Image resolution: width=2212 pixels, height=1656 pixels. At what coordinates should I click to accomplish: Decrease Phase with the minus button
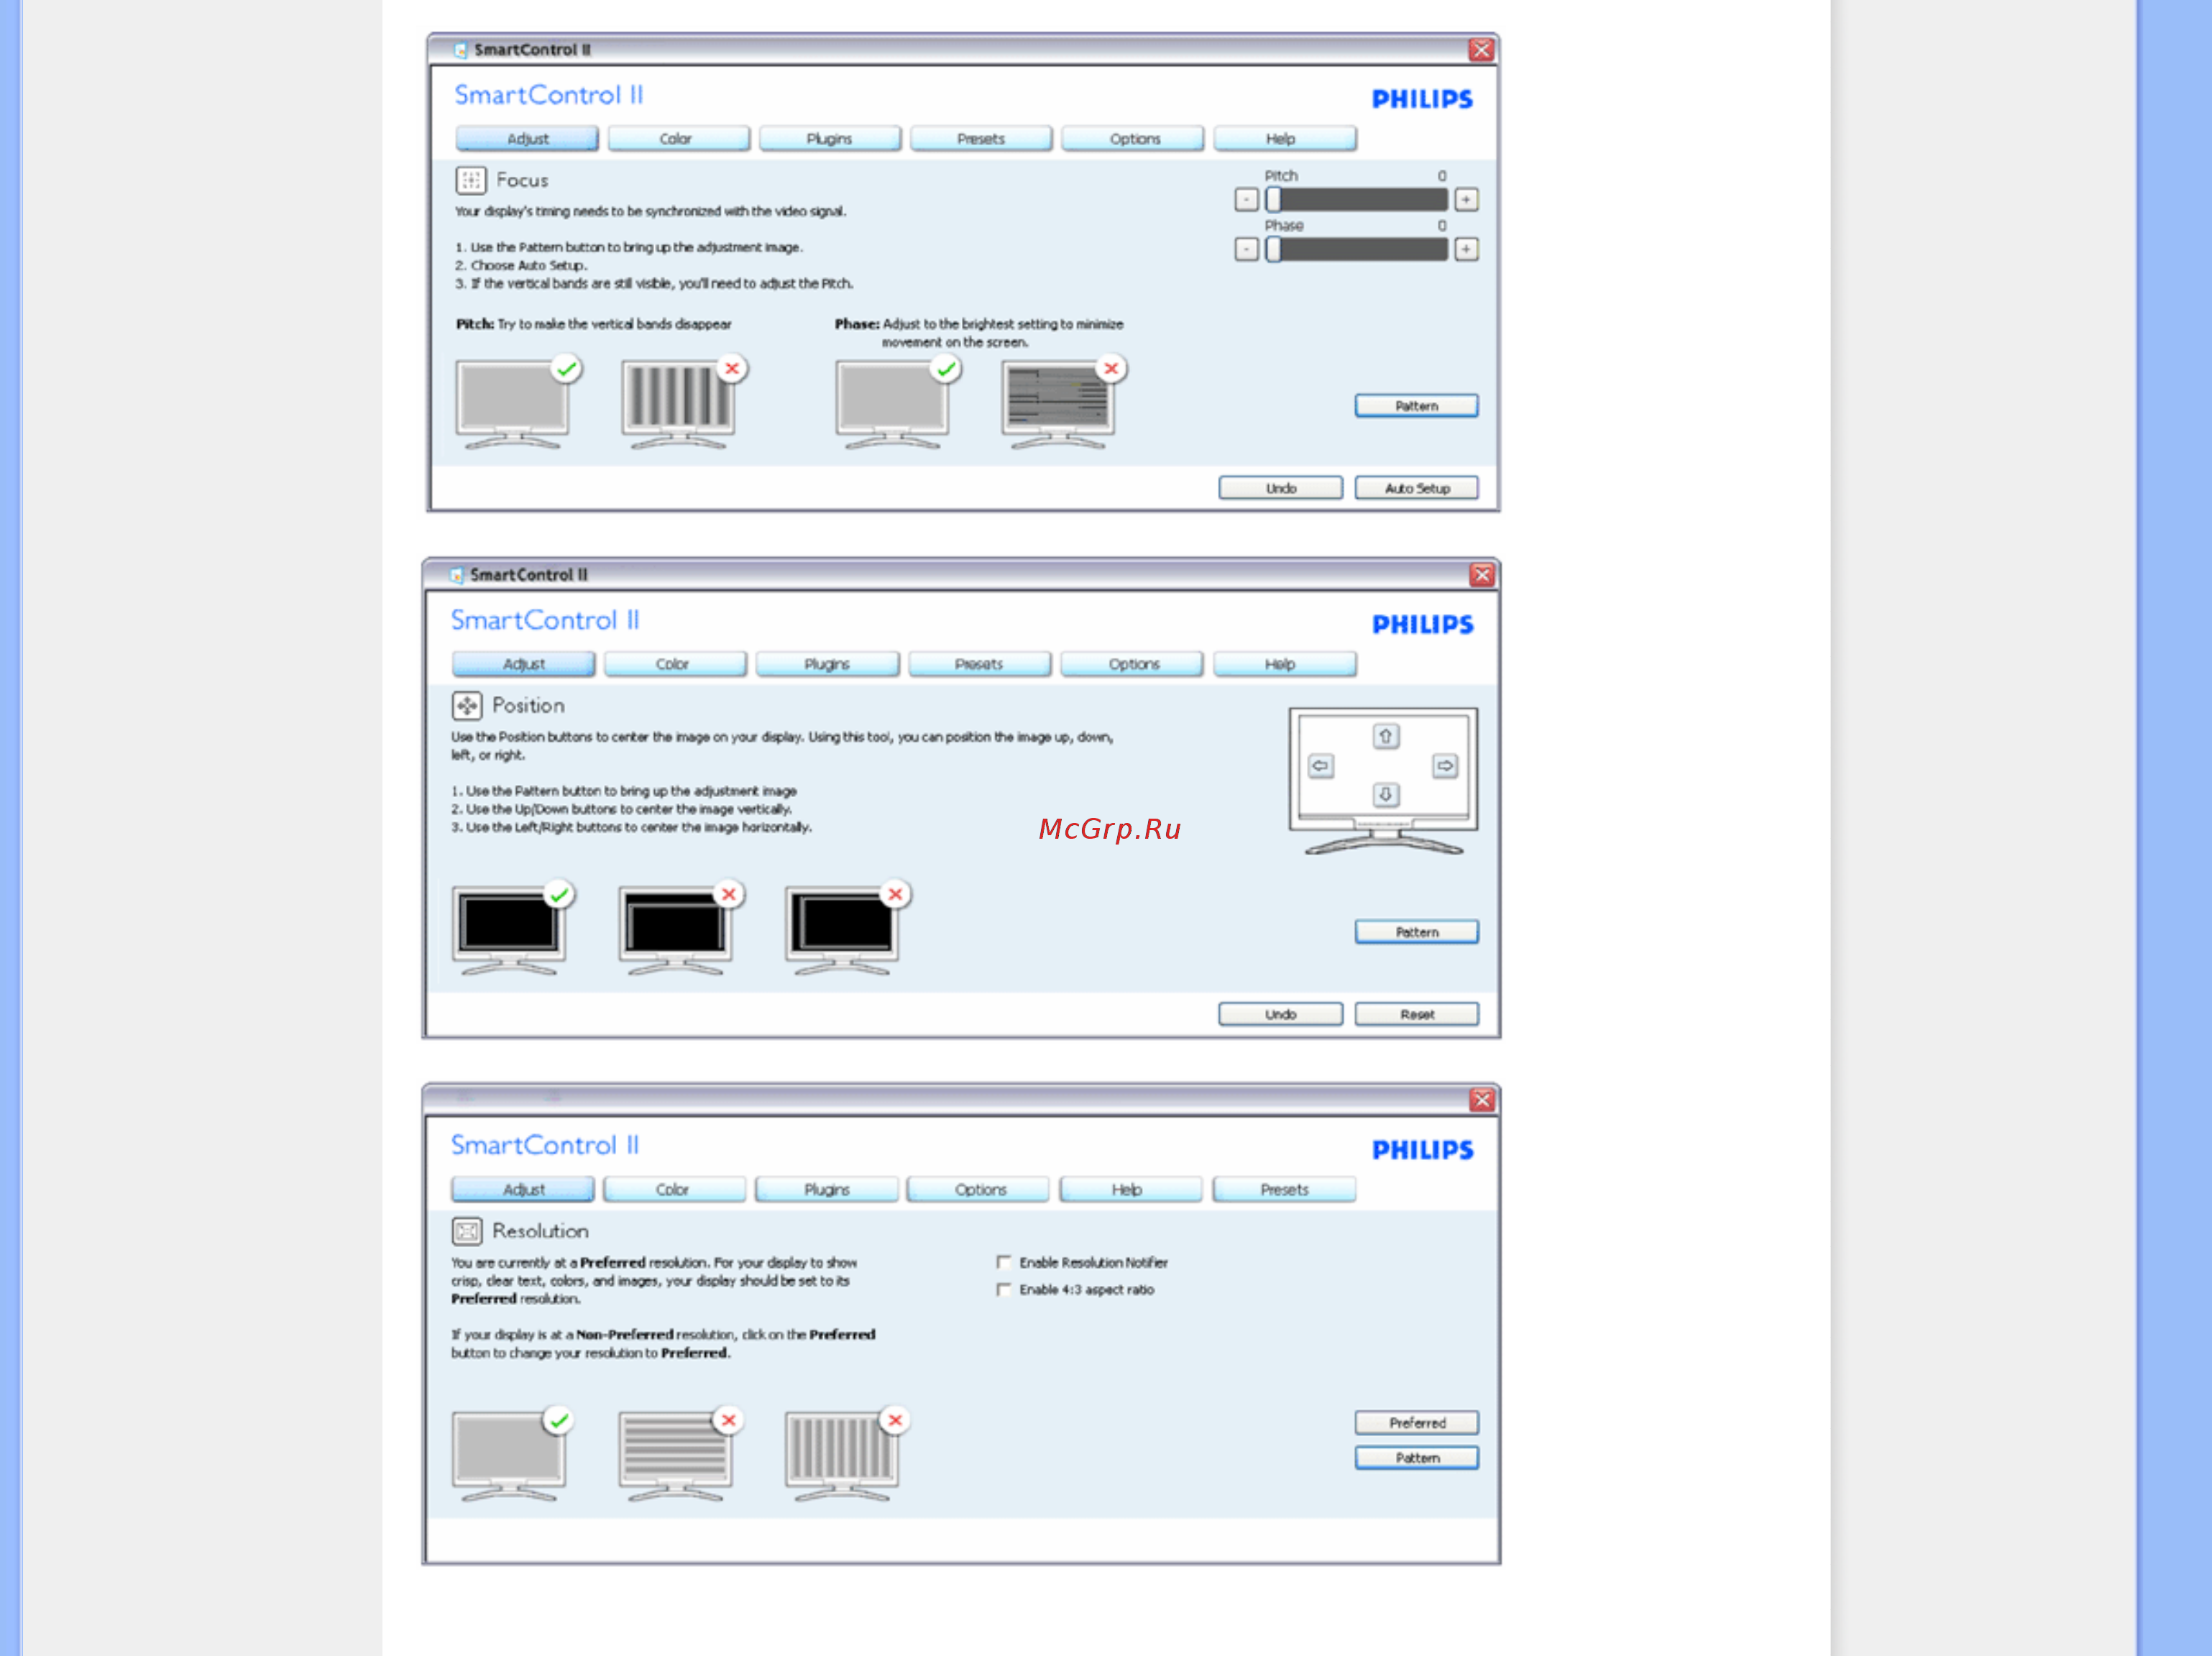point(1246,249)
